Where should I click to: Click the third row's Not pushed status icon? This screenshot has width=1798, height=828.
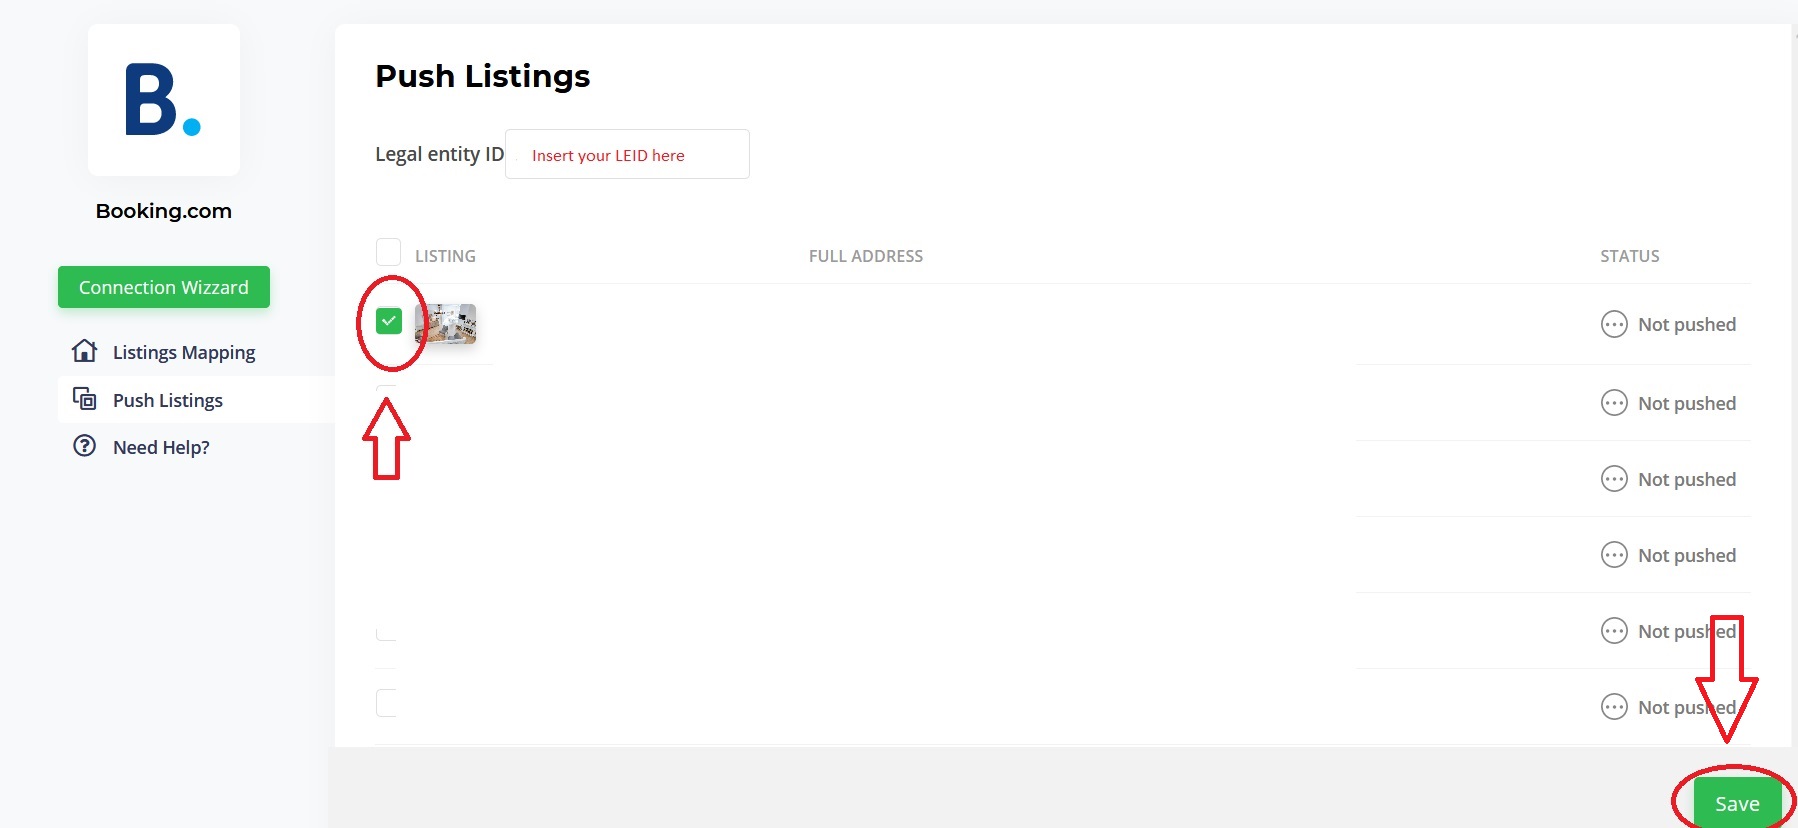pyautogui.click(x=1614, y=479)
